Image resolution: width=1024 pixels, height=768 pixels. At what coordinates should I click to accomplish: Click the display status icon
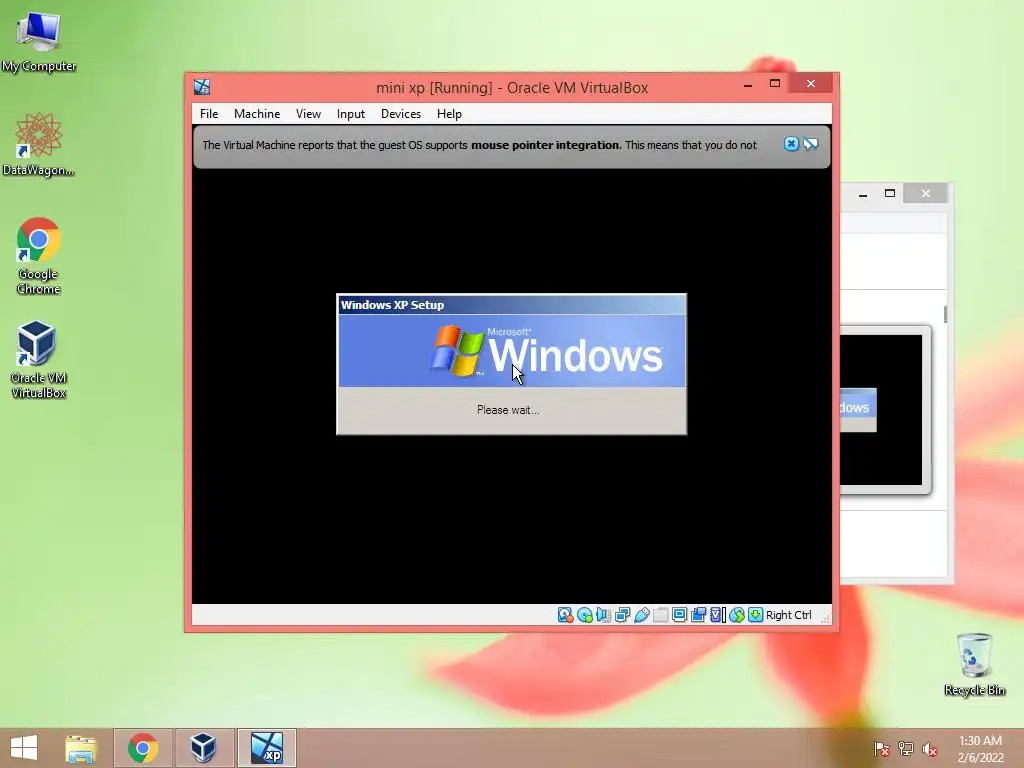(679, 615)
